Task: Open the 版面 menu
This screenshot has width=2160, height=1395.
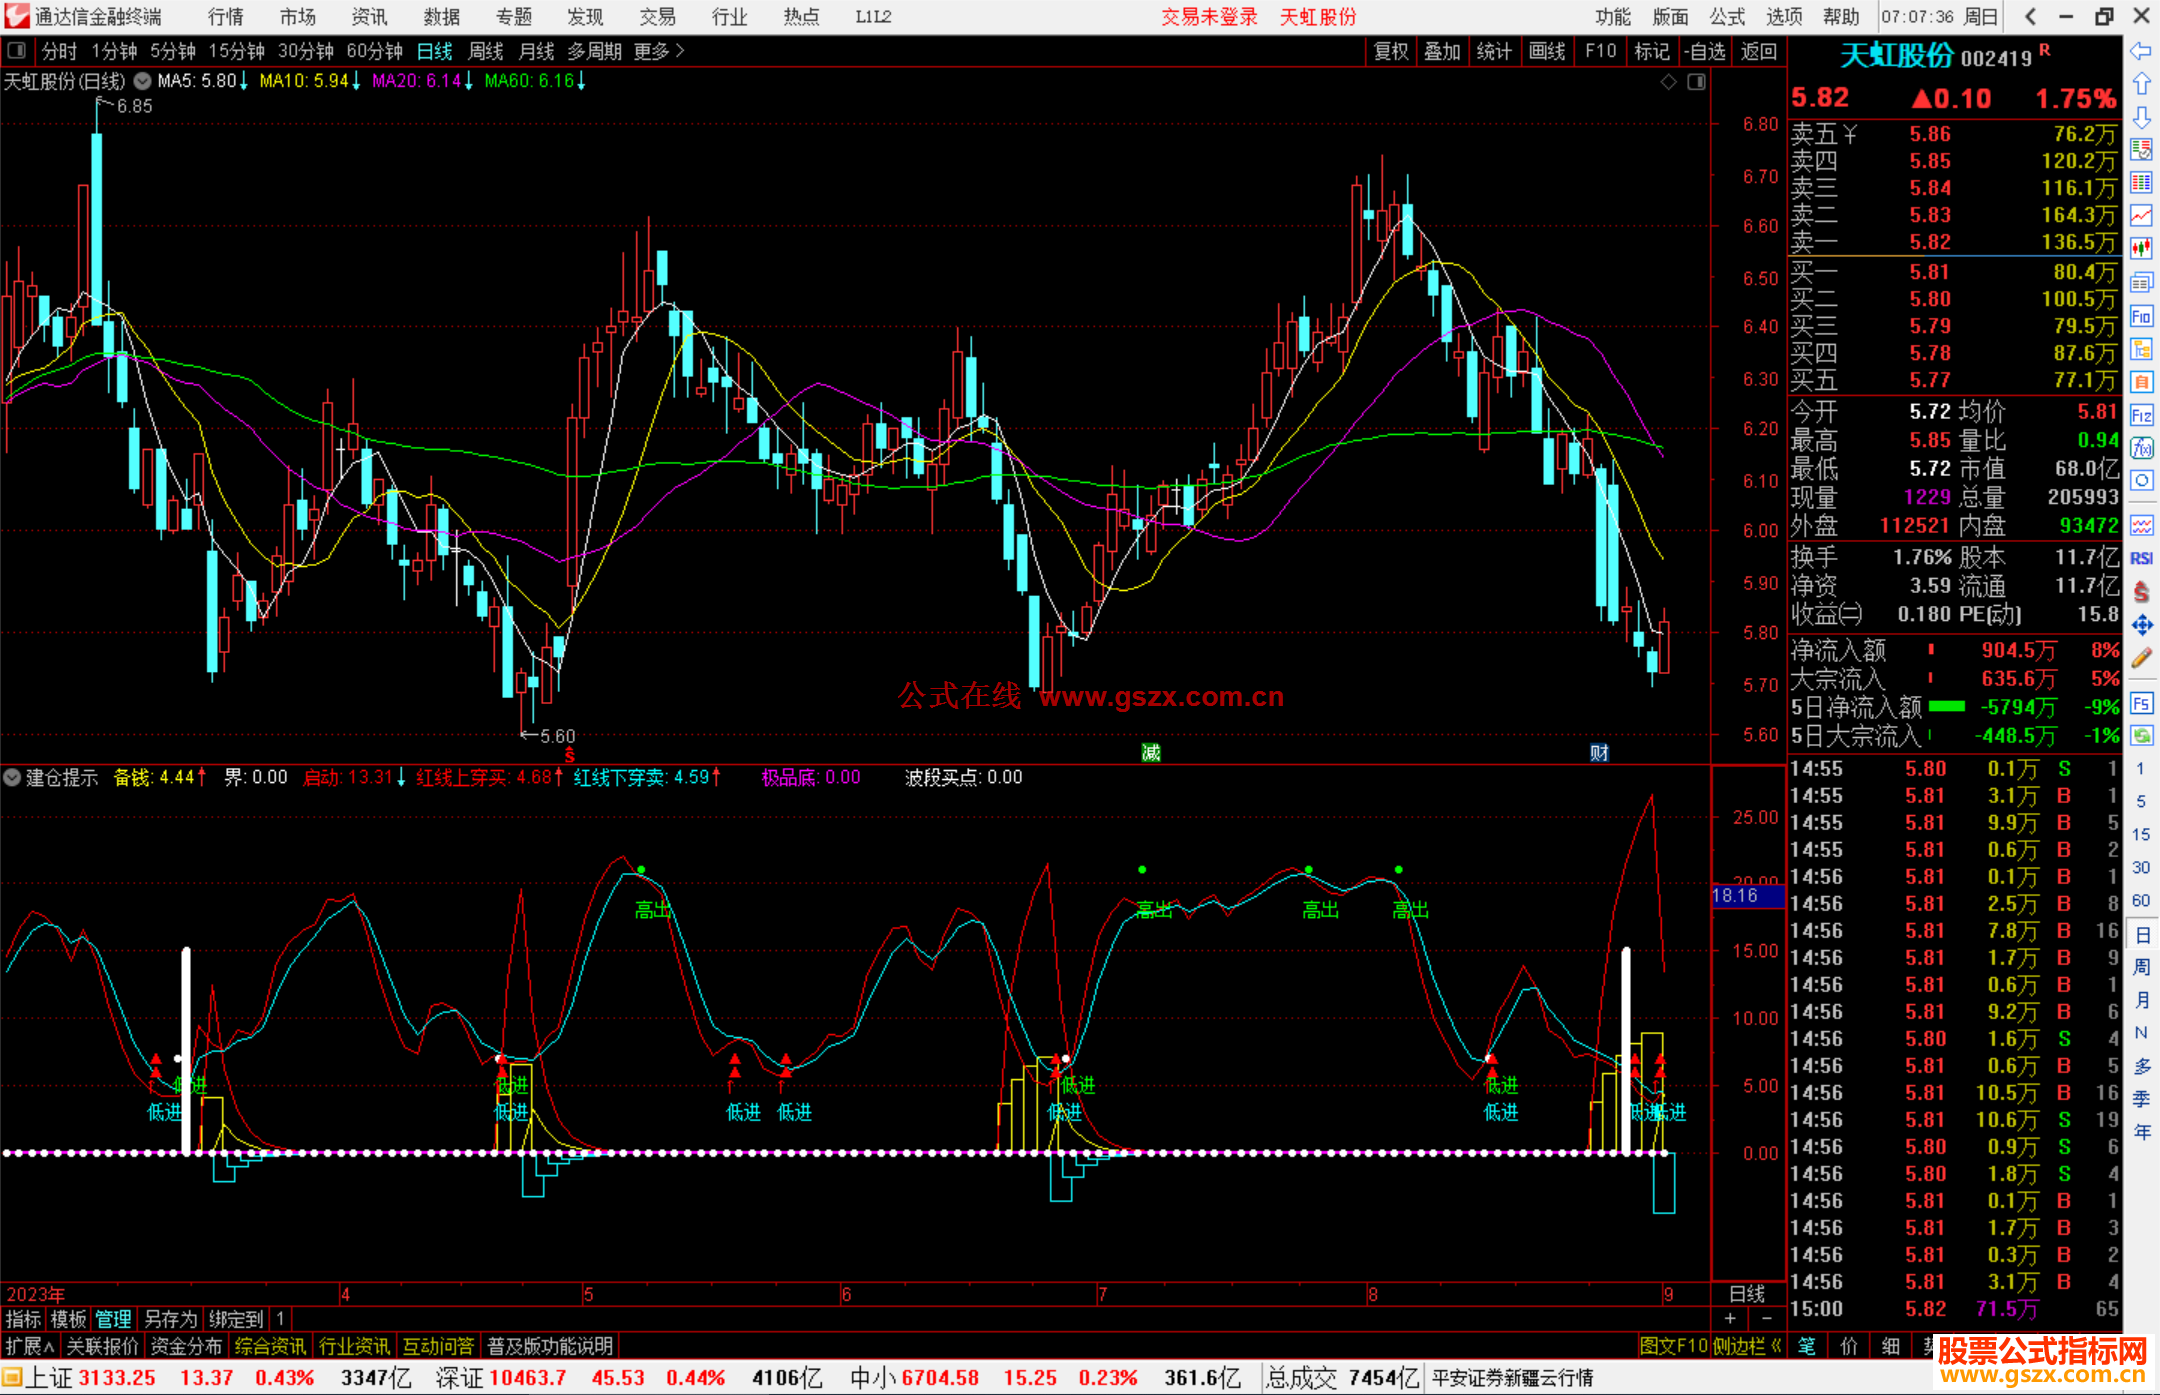Action: coord(1670,17)
